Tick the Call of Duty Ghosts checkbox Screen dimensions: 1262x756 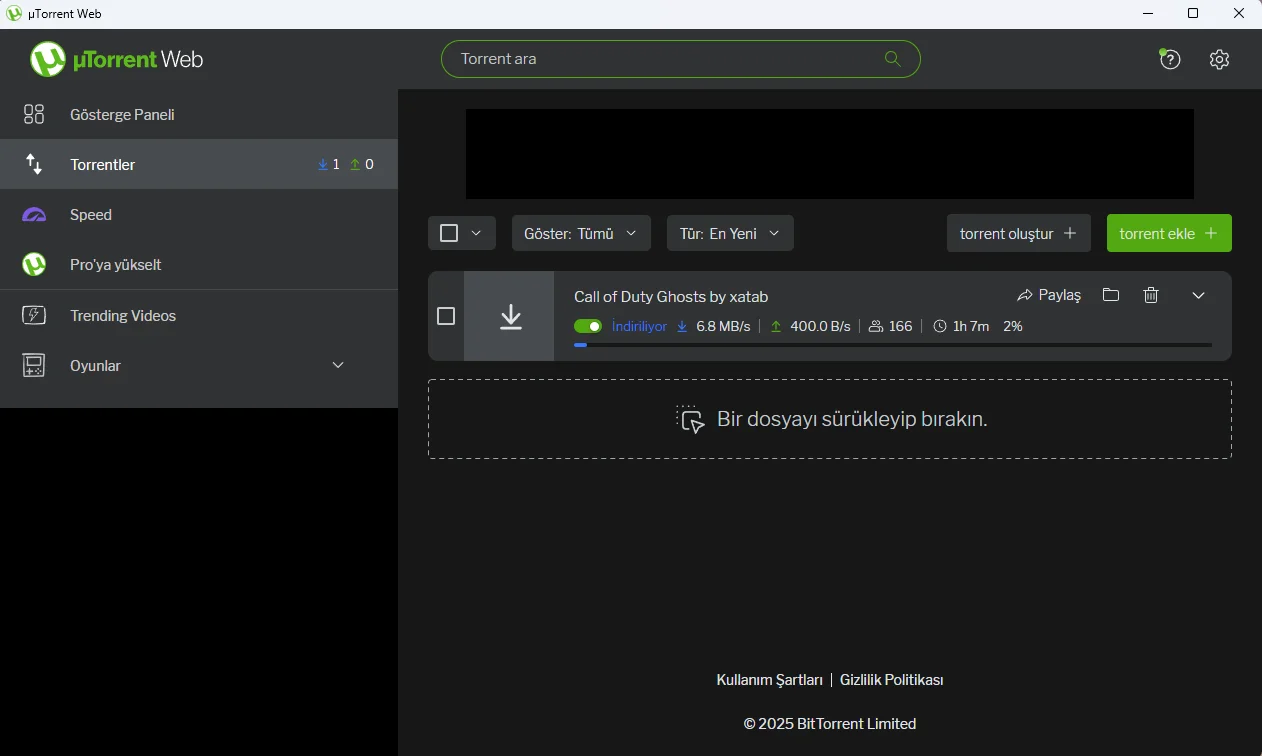[446, 316]
